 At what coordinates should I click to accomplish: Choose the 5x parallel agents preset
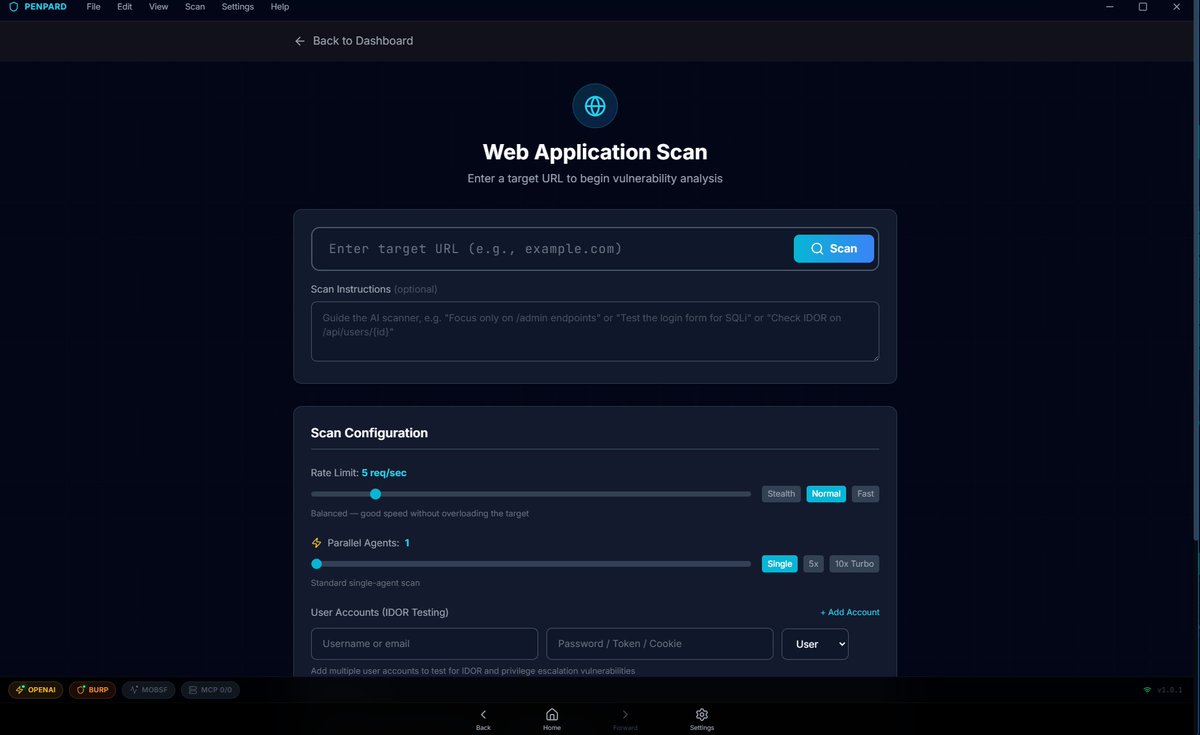[814, 564]
